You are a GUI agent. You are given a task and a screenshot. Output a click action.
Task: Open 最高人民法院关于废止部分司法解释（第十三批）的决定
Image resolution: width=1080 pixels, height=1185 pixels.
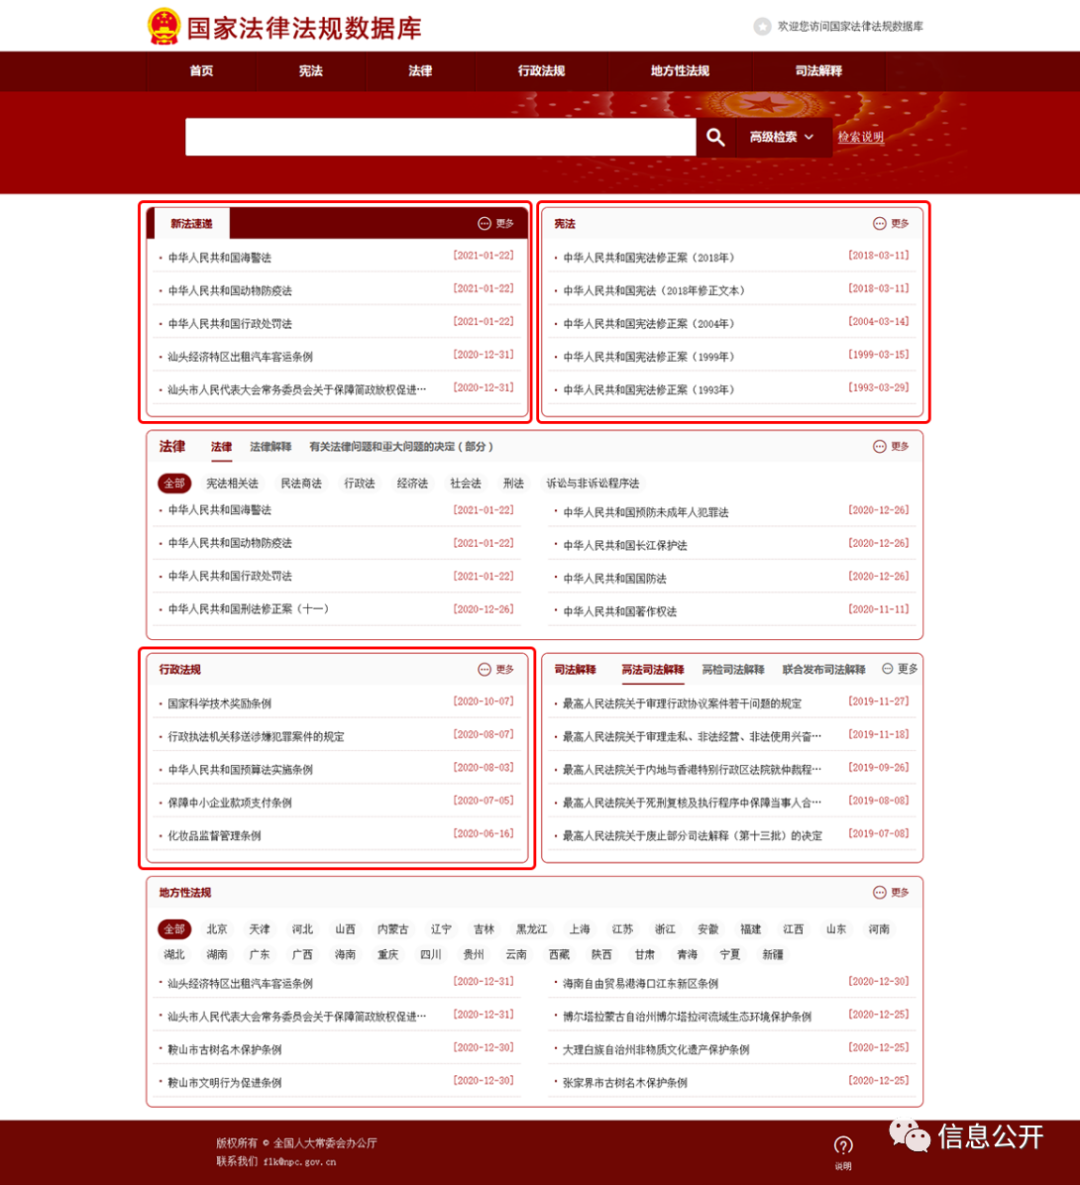[692, 836]
